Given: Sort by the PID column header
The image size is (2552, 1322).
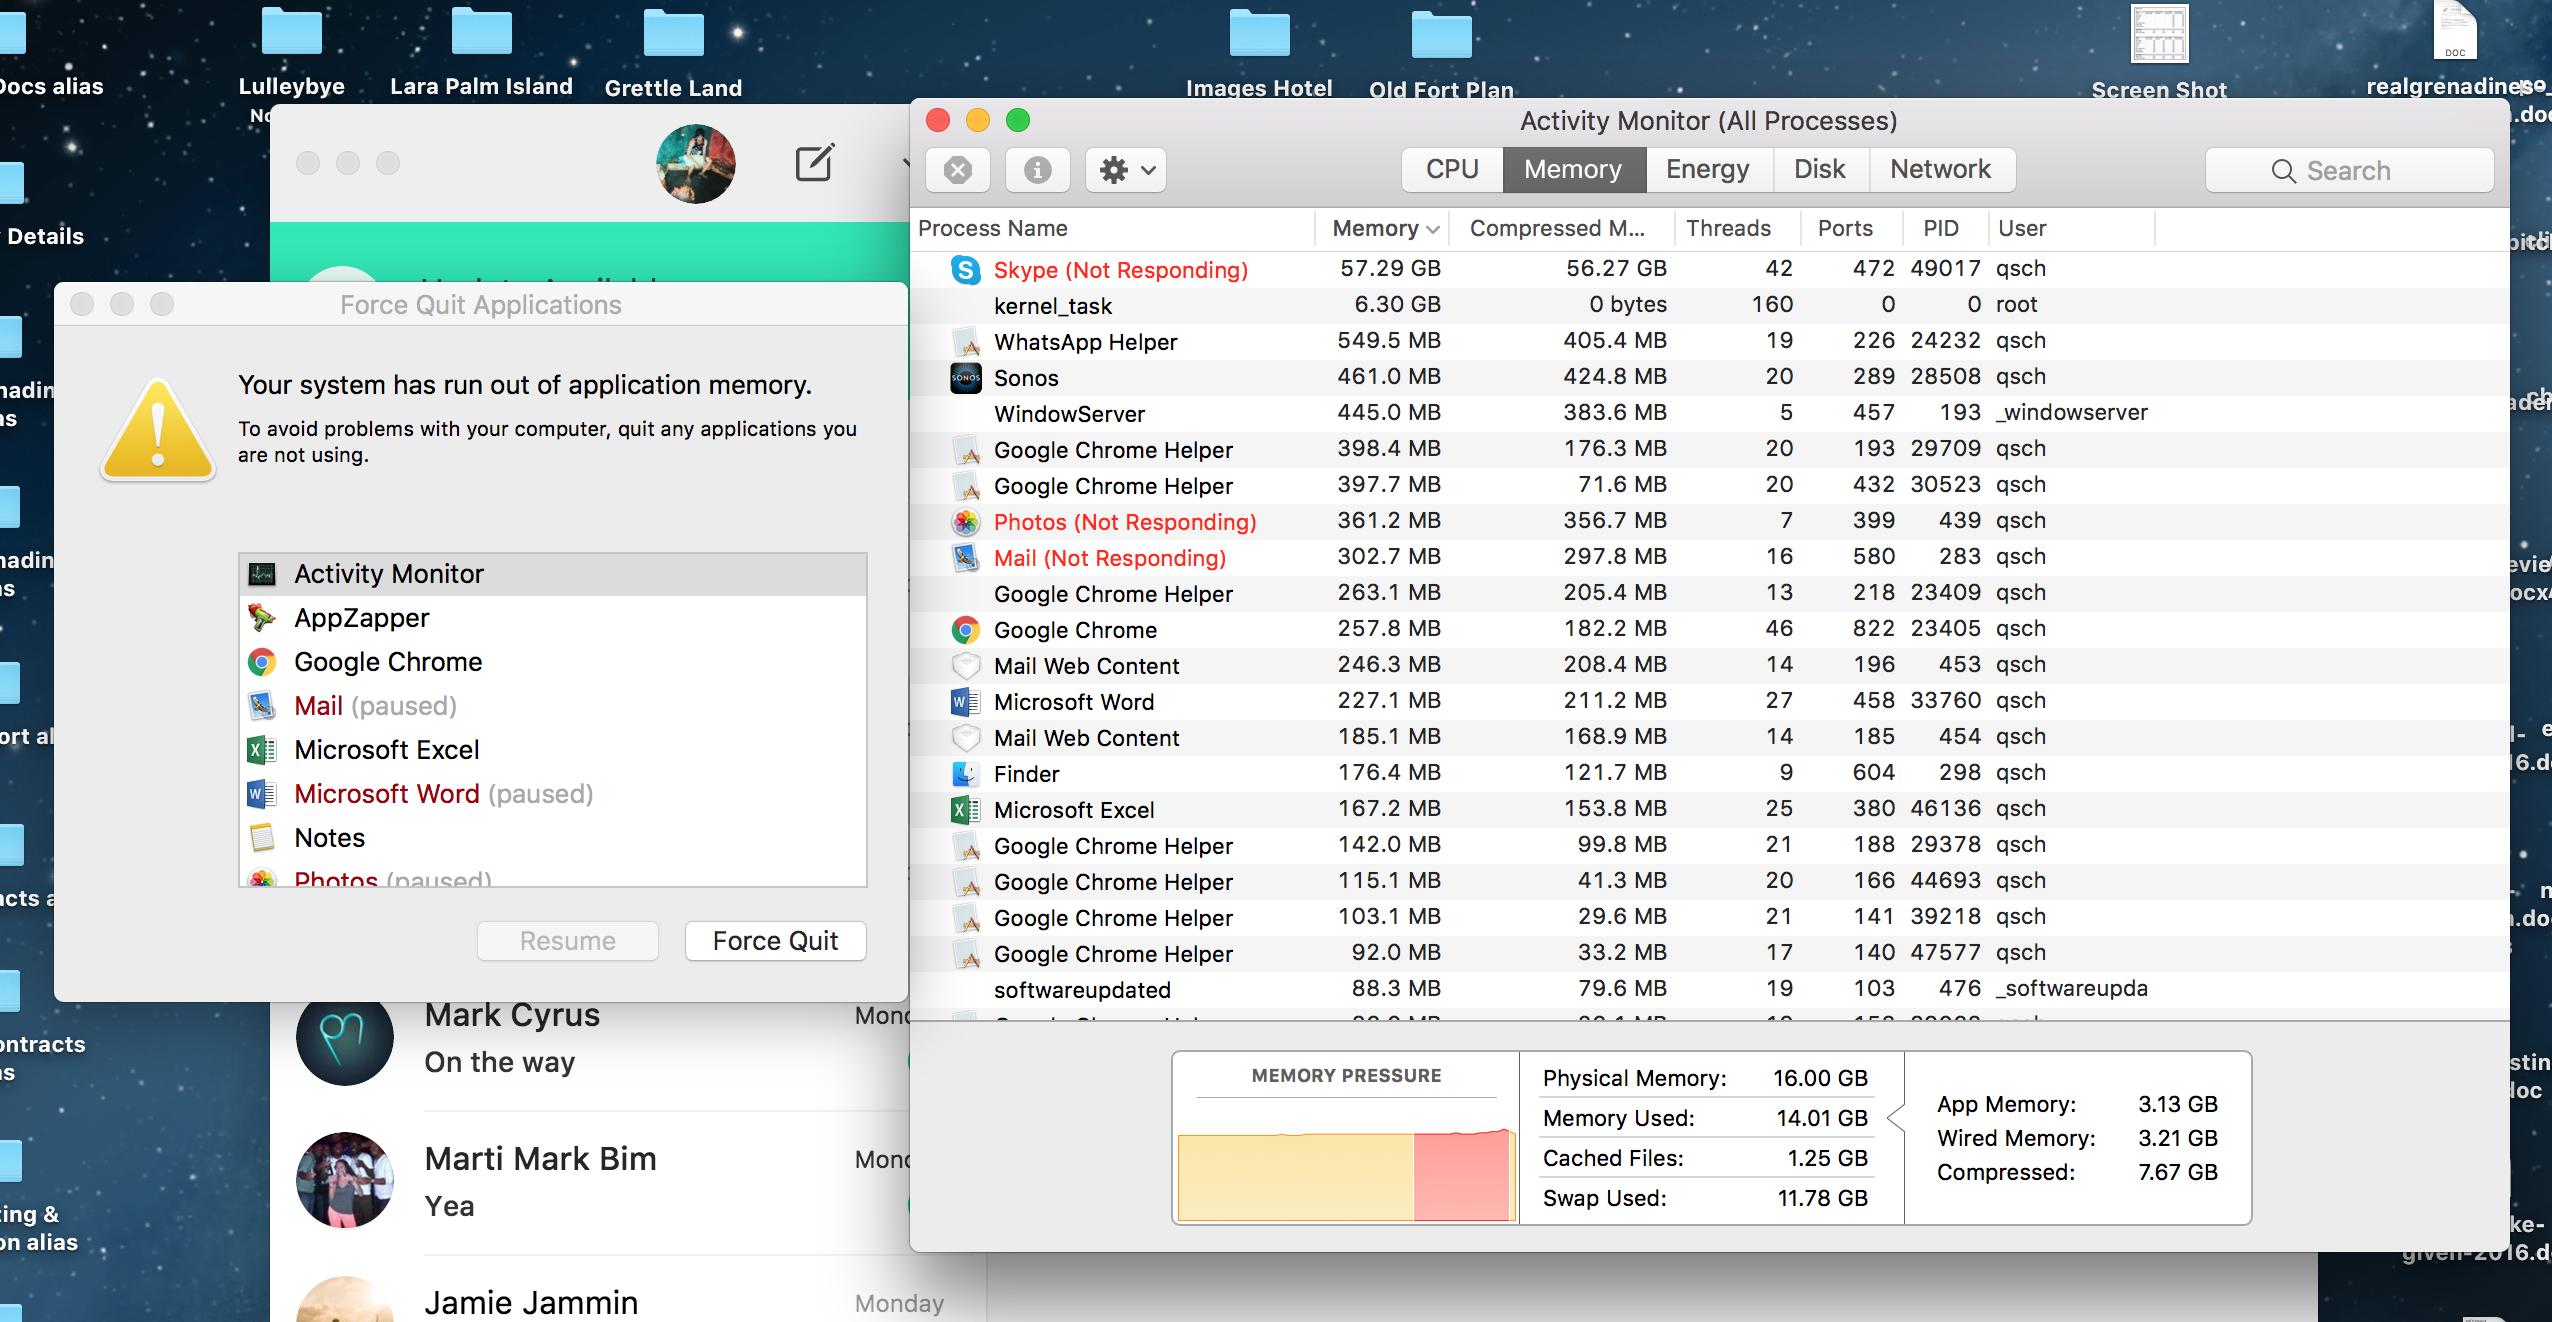Looking at the screenshot, I should point(1944,229).
